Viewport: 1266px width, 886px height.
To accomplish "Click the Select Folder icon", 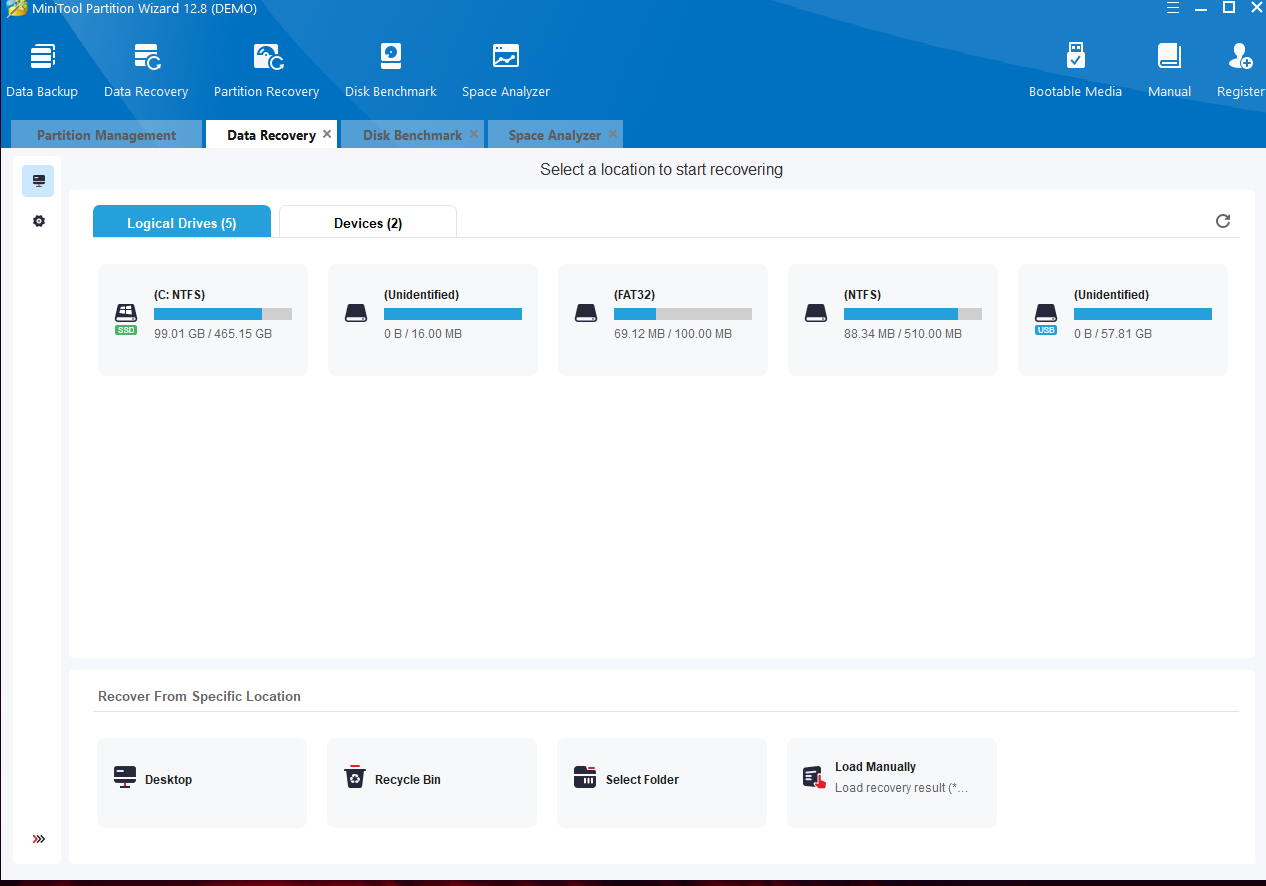I will (585, 777).
